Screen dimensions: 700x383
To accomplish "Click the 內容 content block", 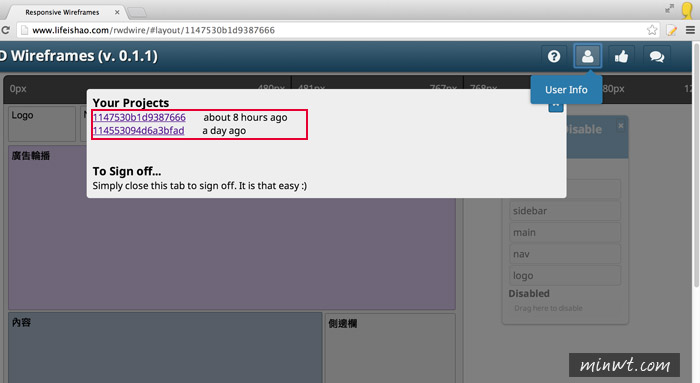I will [x=165, y=347].
